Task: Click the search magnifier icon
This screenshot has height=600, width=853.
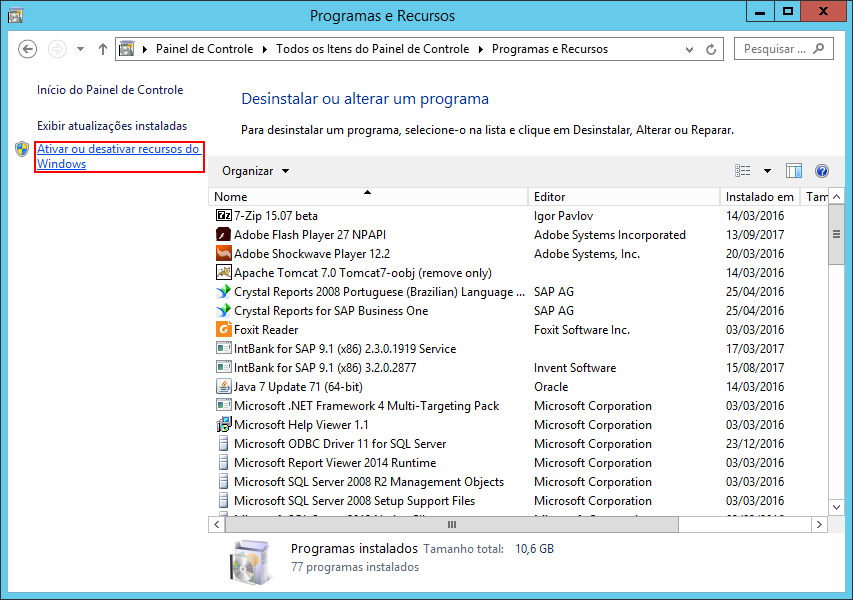Action: [x=818, y=48]
